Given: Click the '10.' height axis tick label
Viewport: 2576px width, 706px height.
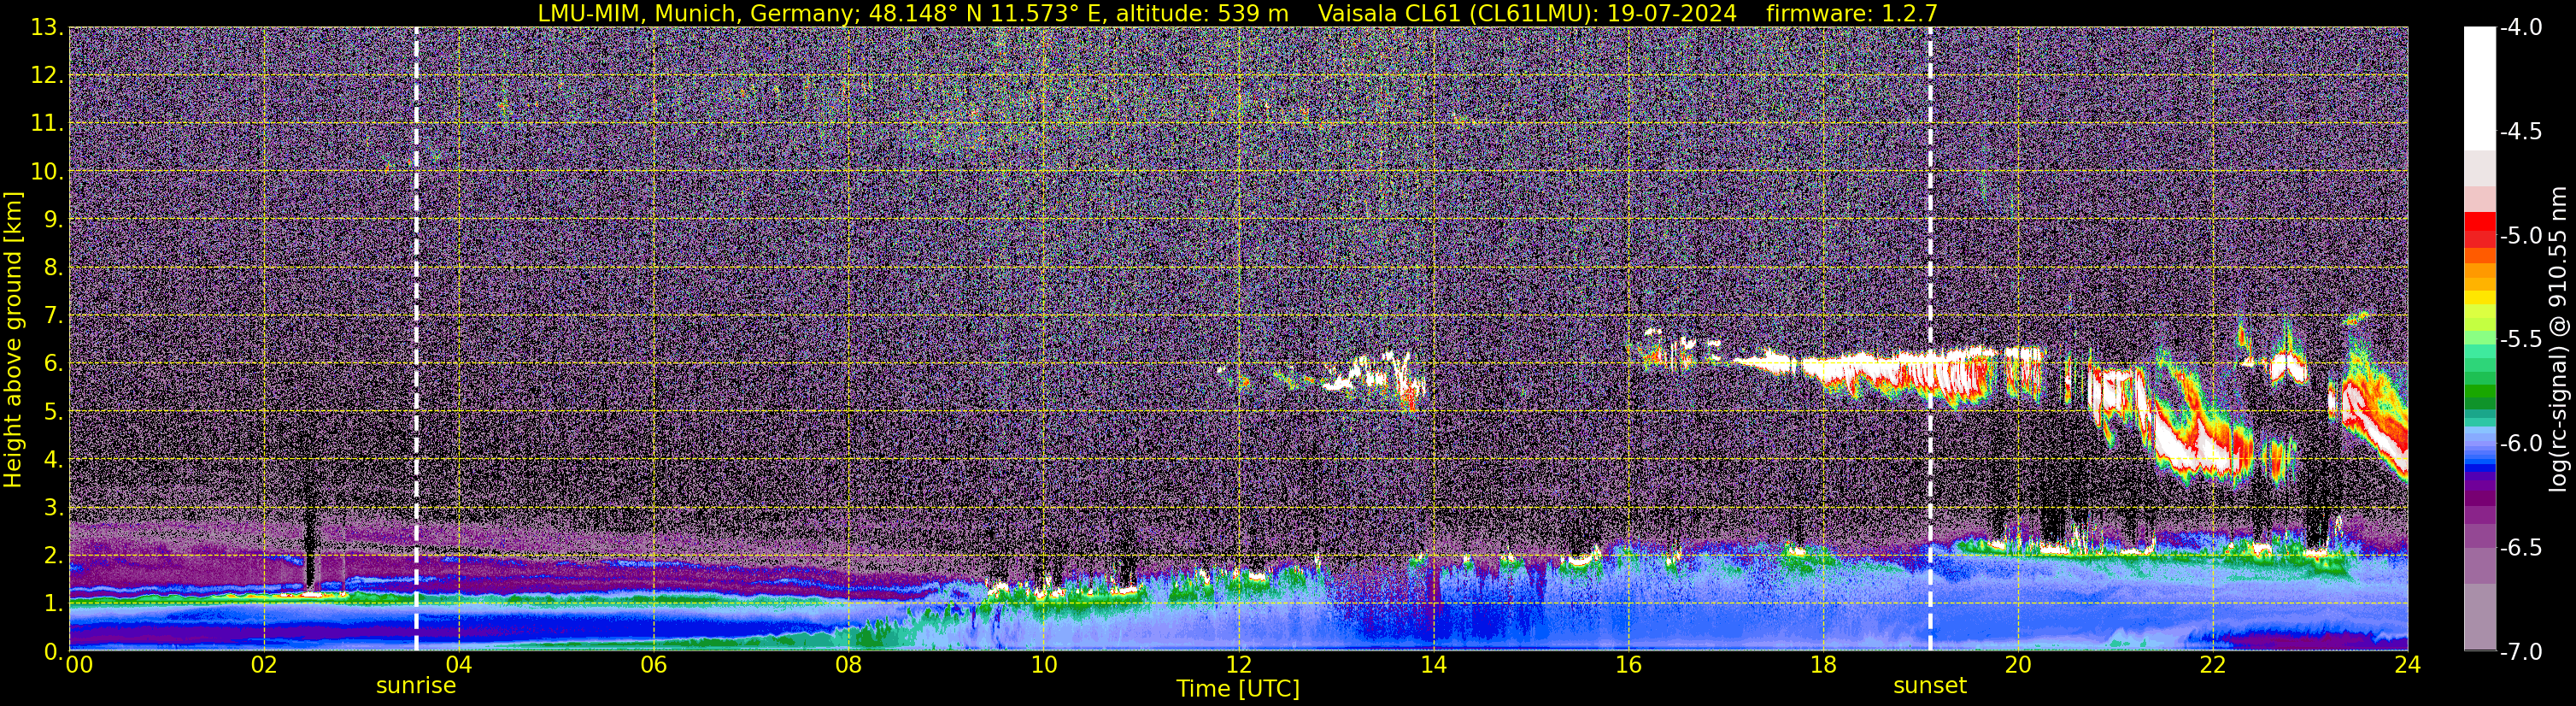Looking at the screenshot, I should click(47, 172).
